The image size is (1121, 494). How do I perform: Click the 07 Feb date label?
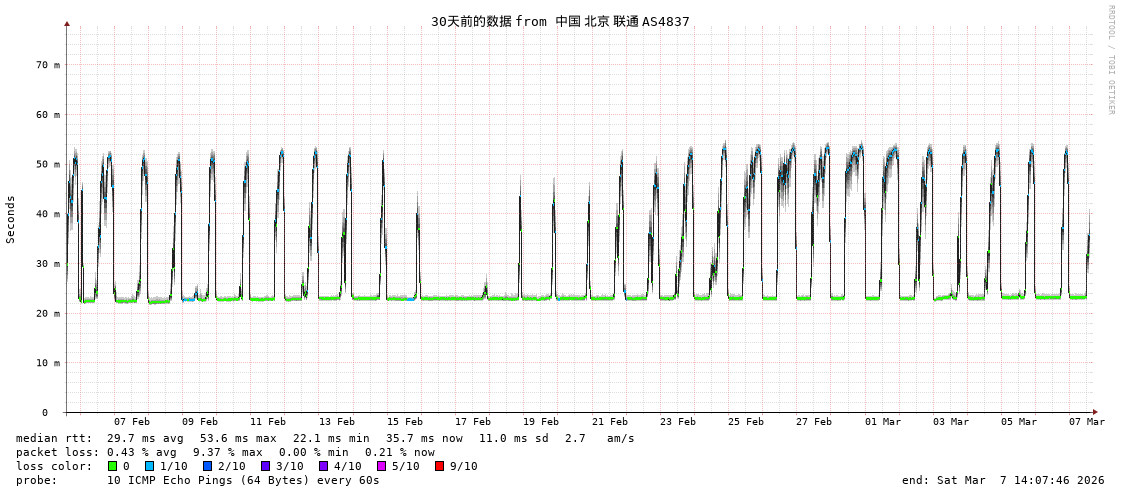click(x=131, y=422)
